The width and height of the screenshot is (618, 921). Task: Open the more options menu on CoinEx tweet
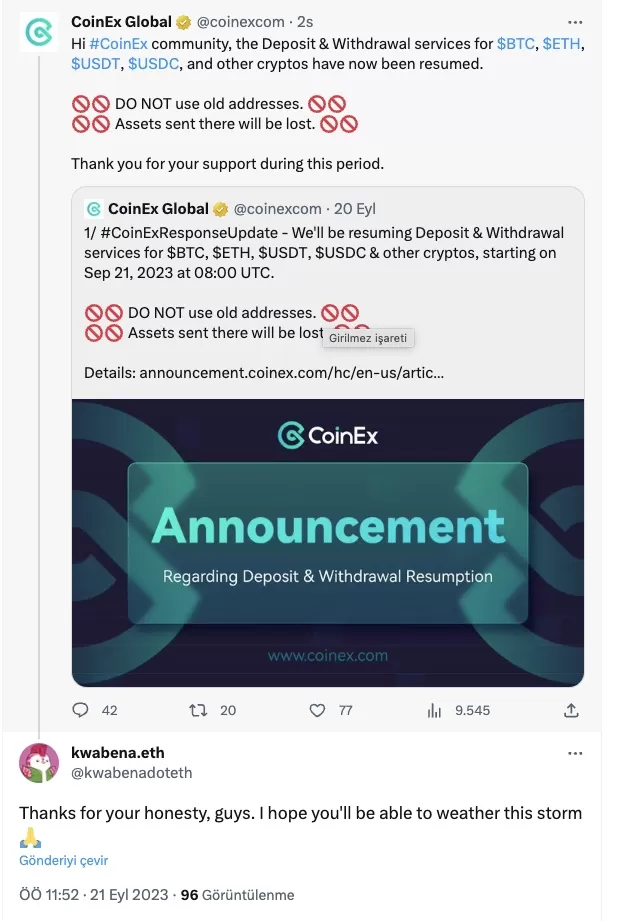575,22
